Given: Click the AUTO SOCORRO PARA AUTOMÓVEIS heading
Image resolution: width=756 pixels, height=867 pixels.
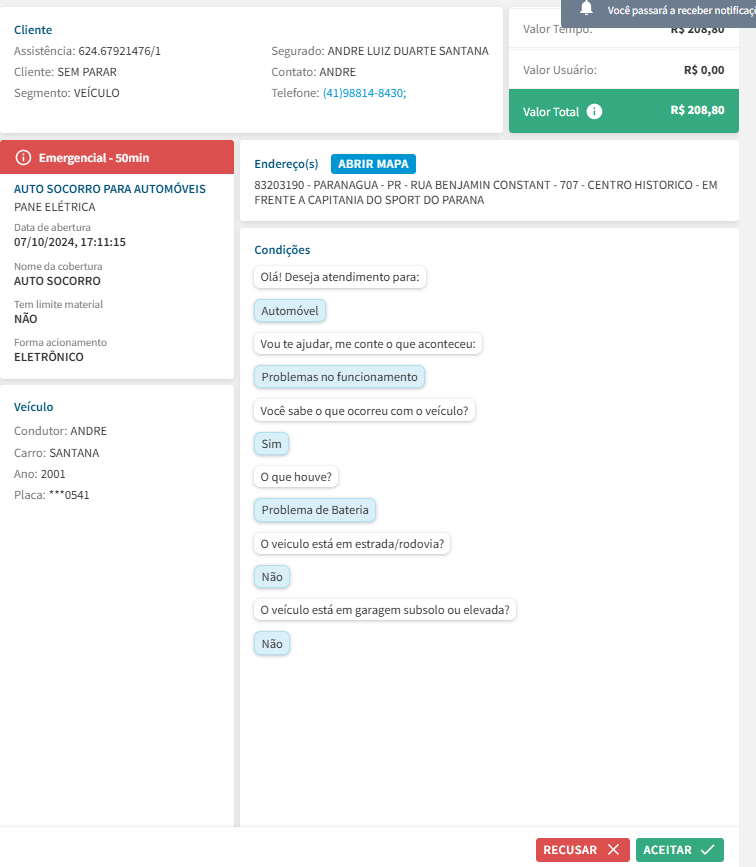Looking at the screenshot, I should click(x=110, y=189).
